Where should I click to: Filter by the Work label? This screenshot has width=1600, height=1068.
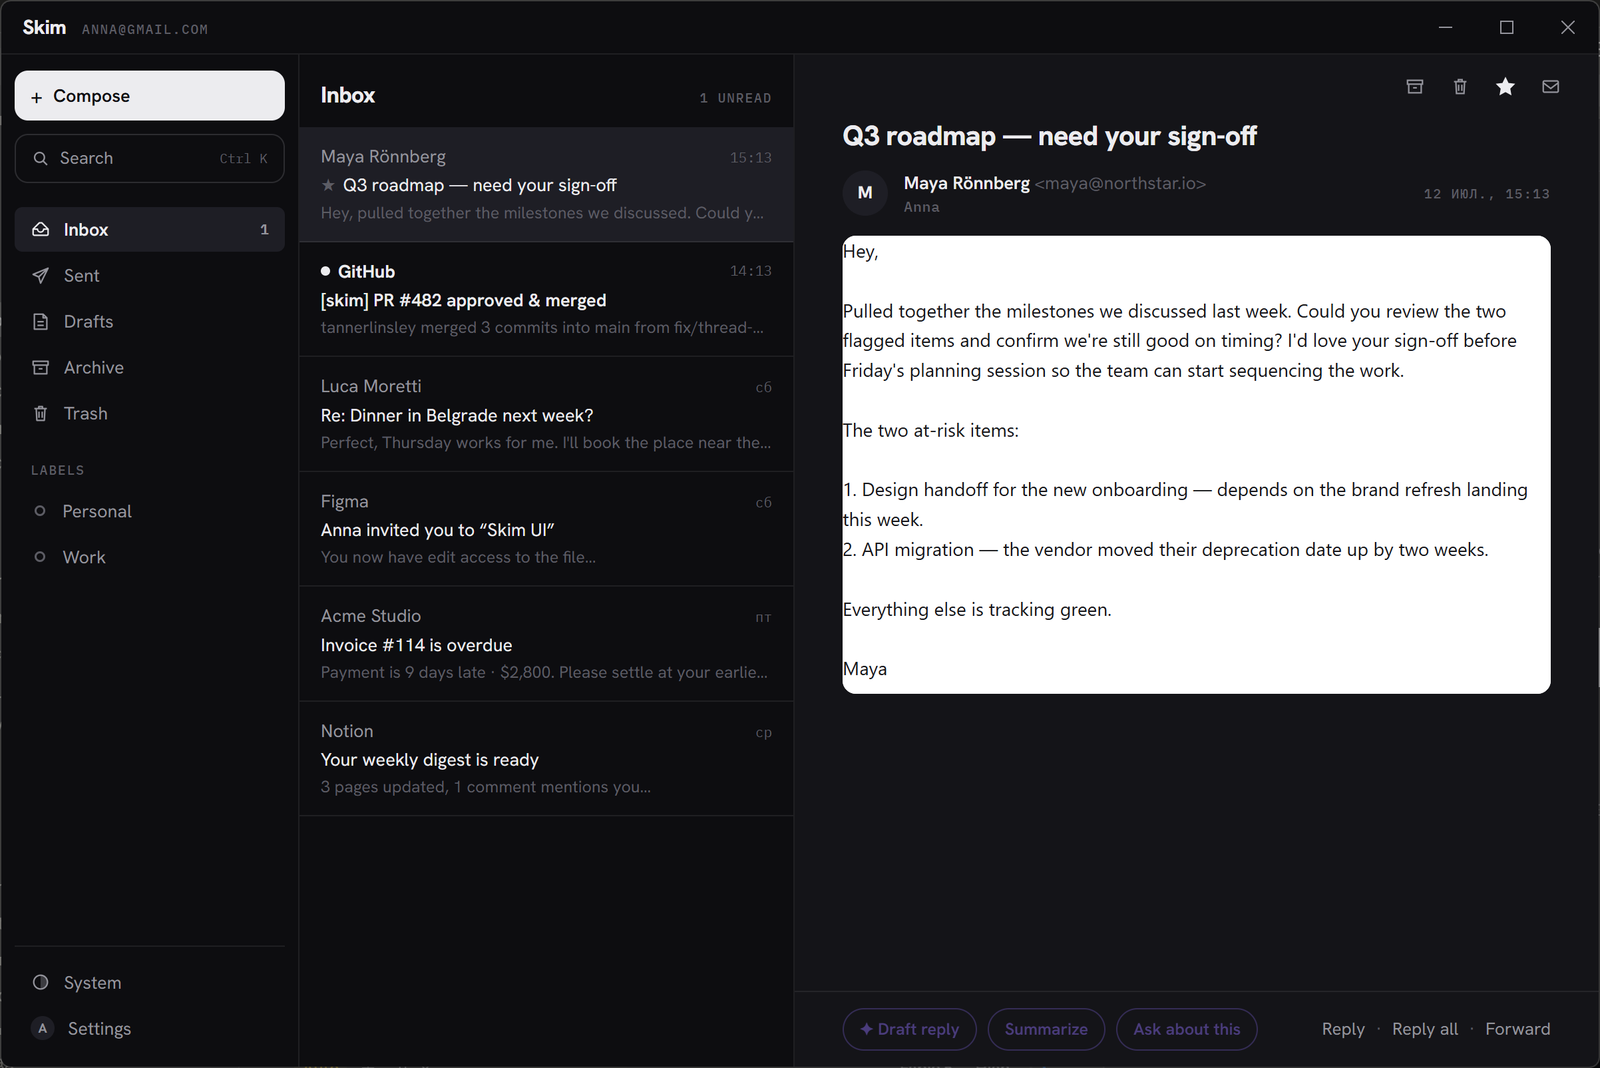point(149,558)
